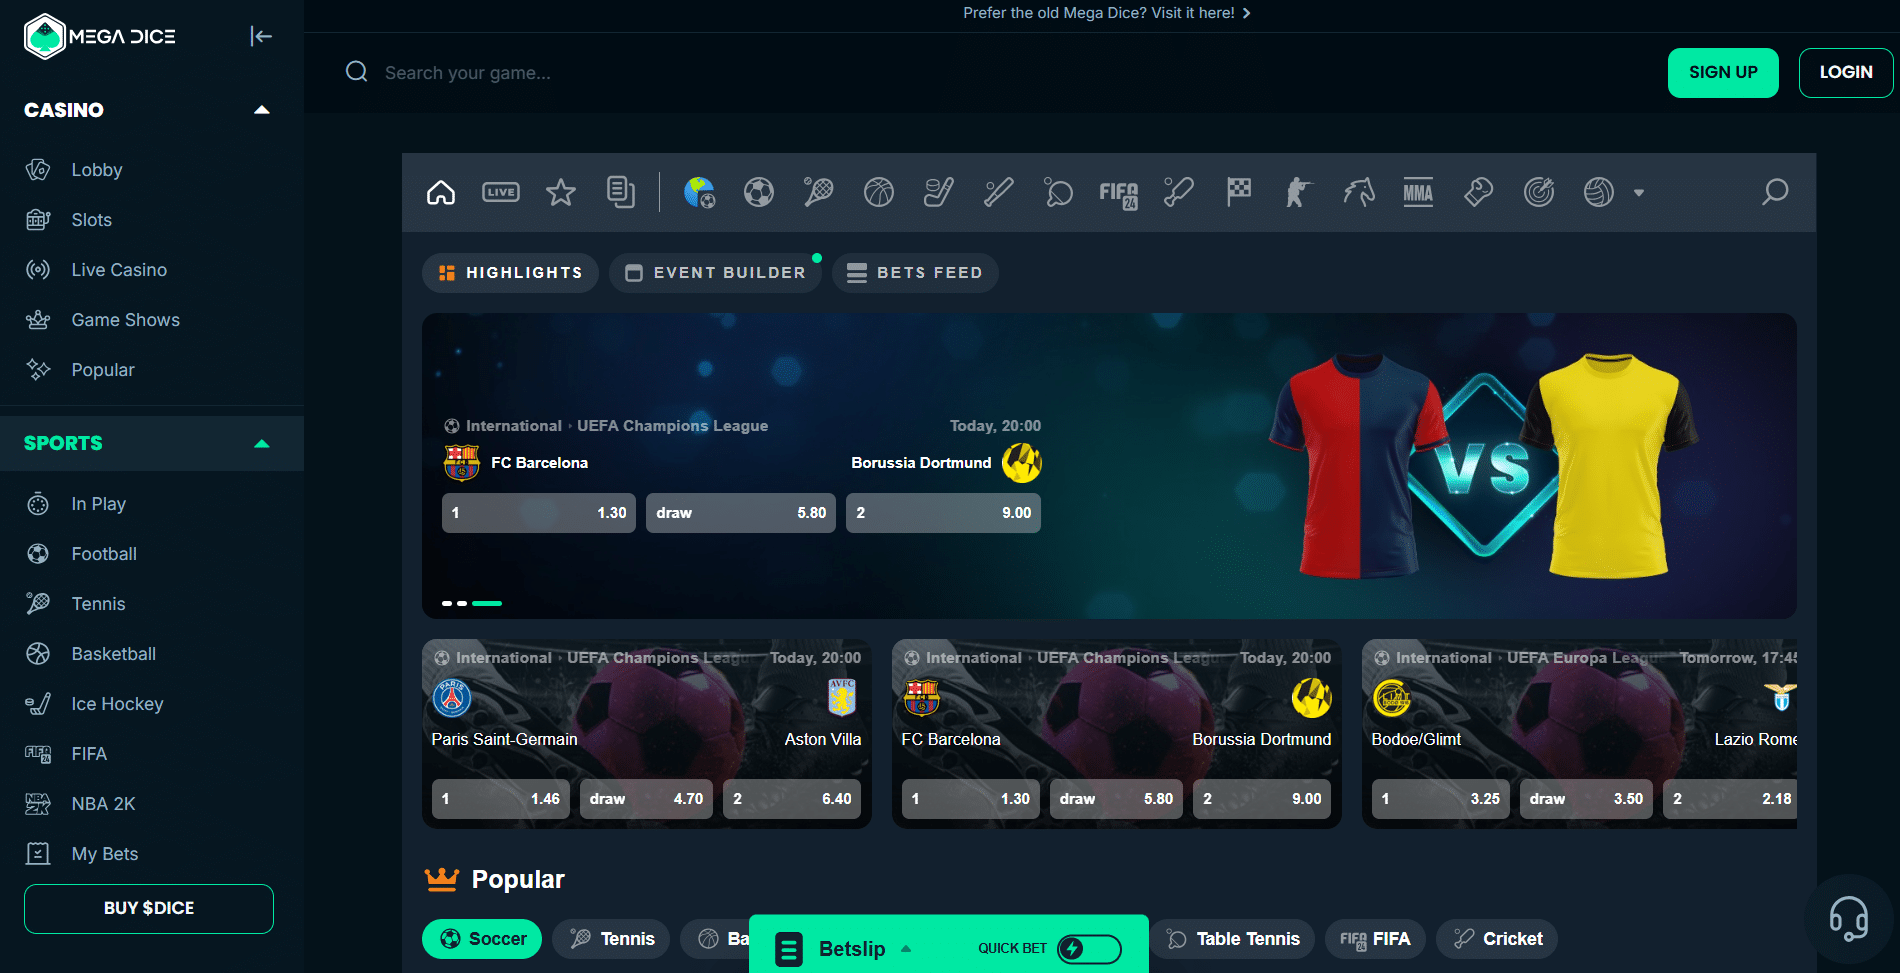
Task: Select MMA icon in sports bar
Action: tap(1418, 192)
